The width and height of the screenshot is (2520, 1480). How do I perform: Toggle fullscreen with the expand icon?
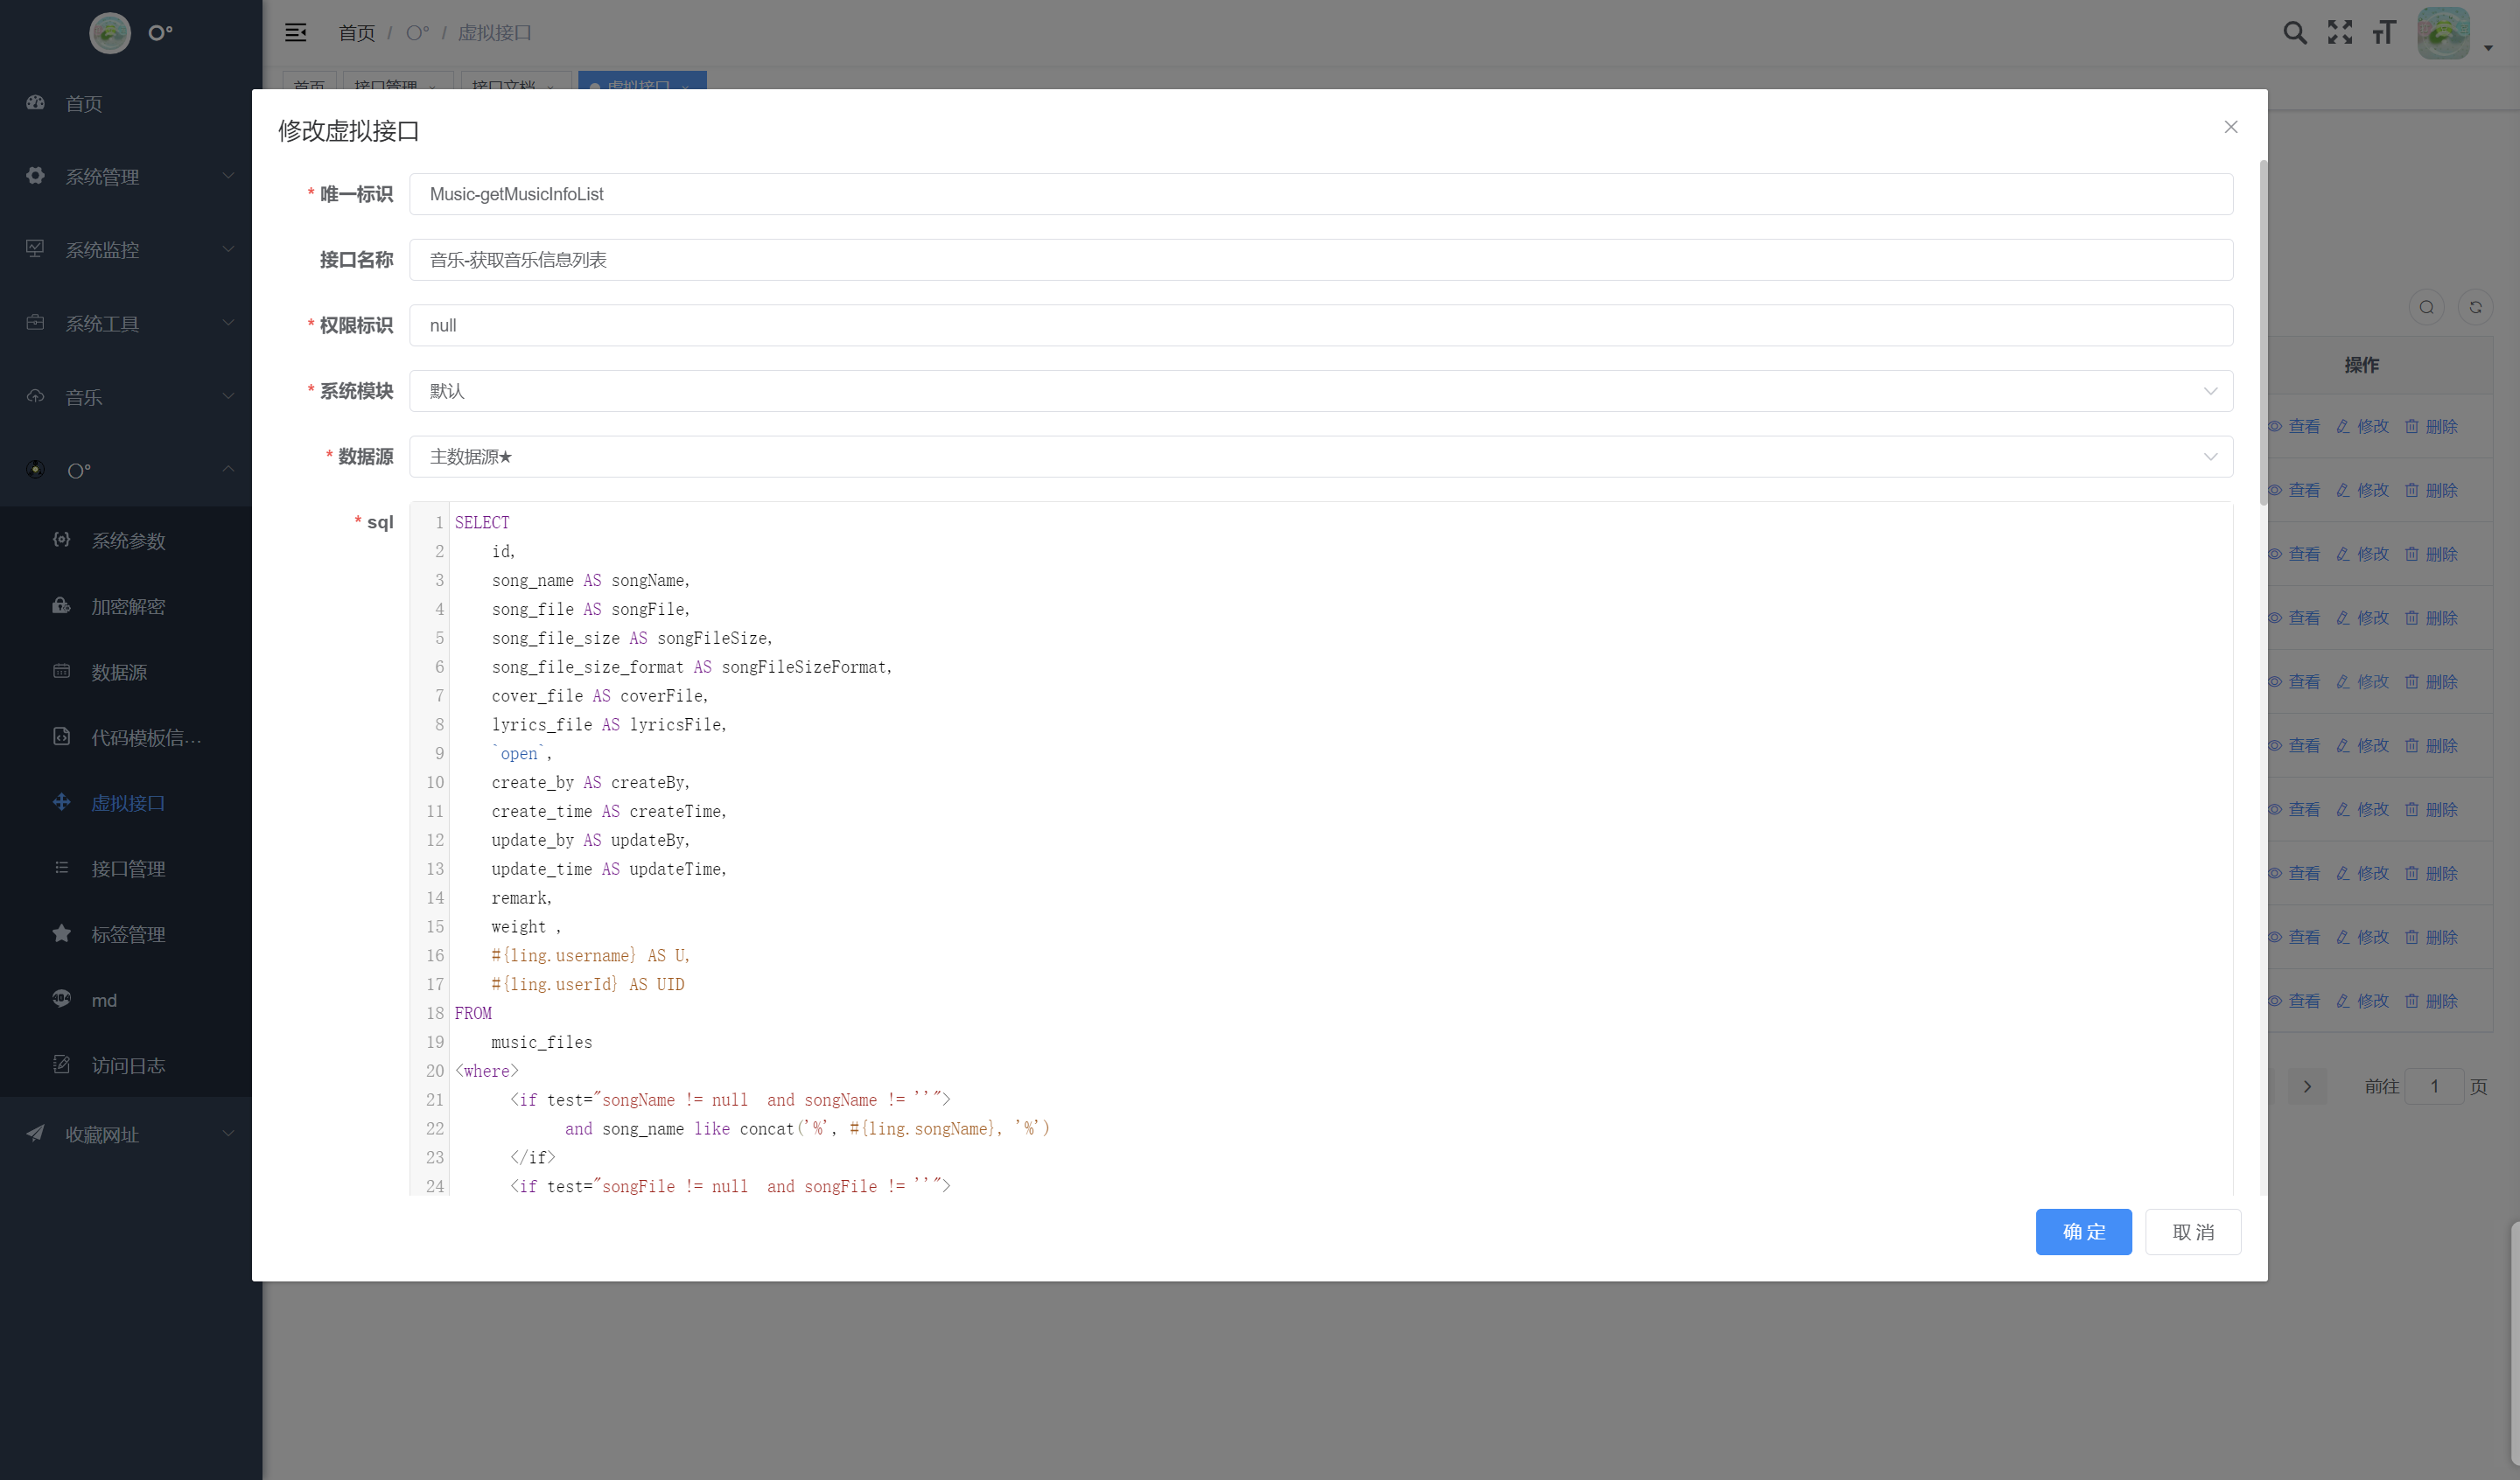coord(2340,33)
